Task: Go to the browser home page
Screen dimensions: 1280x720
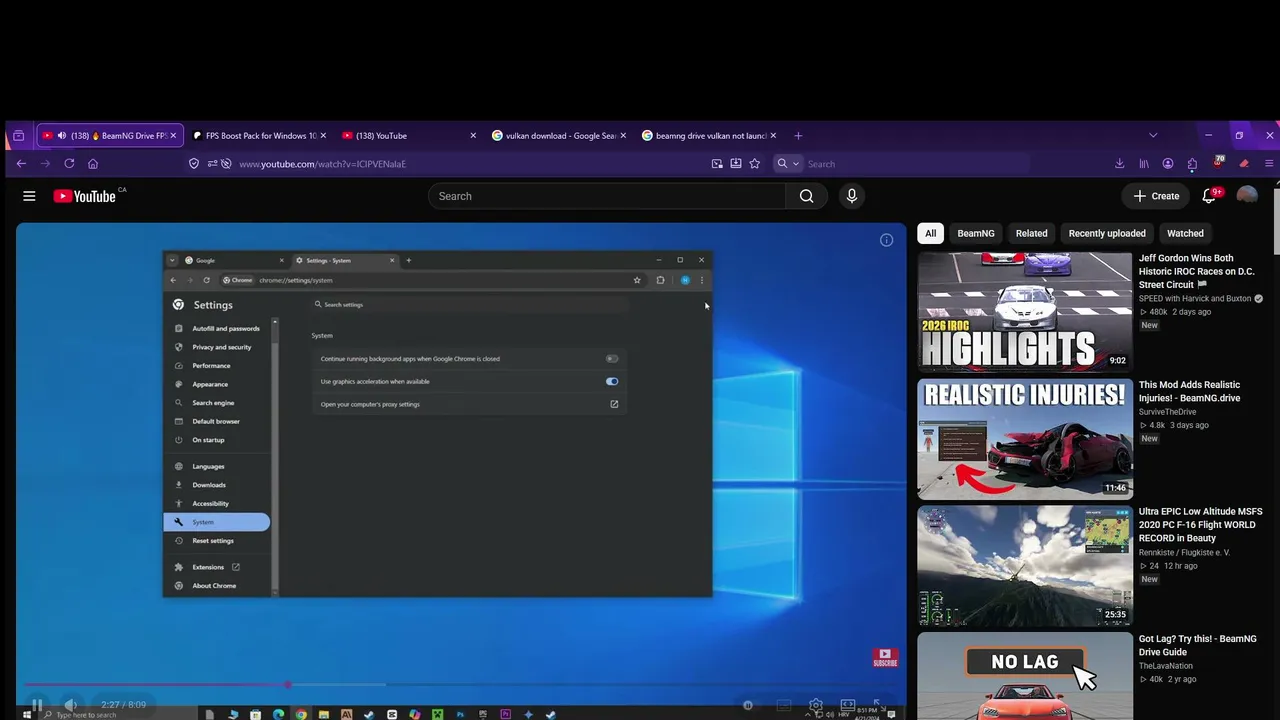Action: pyautogui.click(x=93, y=164)
